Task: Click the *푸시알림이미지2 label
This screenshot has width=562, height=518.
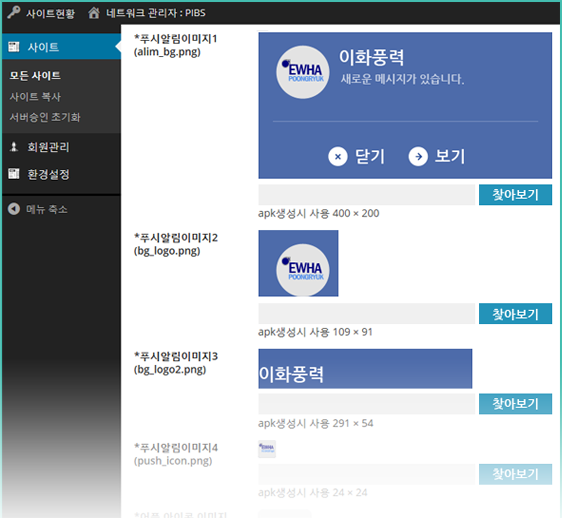Action: 176,237
